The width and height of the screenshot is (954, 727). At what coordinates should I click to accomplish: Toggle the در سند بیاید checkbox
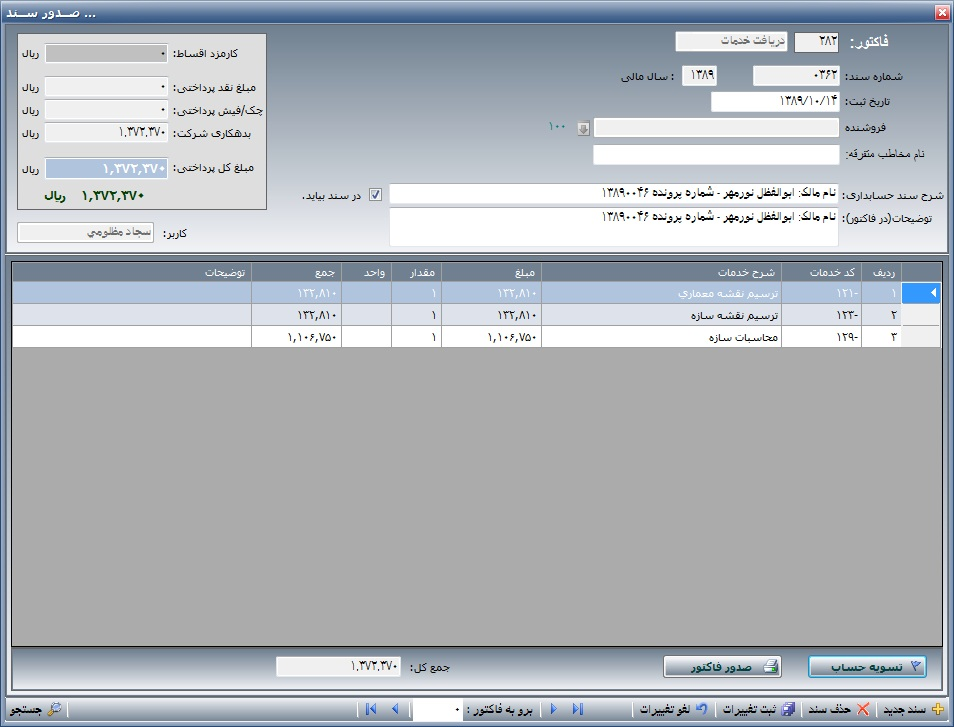(376, 195)
